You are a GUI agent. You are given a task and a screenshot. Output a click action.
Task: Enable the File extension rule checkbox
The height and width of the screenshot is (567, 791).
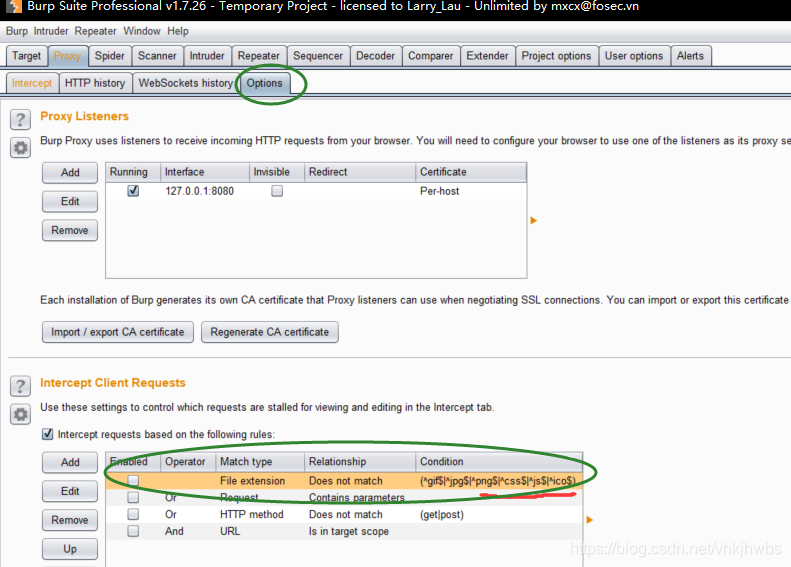point(133,480)
